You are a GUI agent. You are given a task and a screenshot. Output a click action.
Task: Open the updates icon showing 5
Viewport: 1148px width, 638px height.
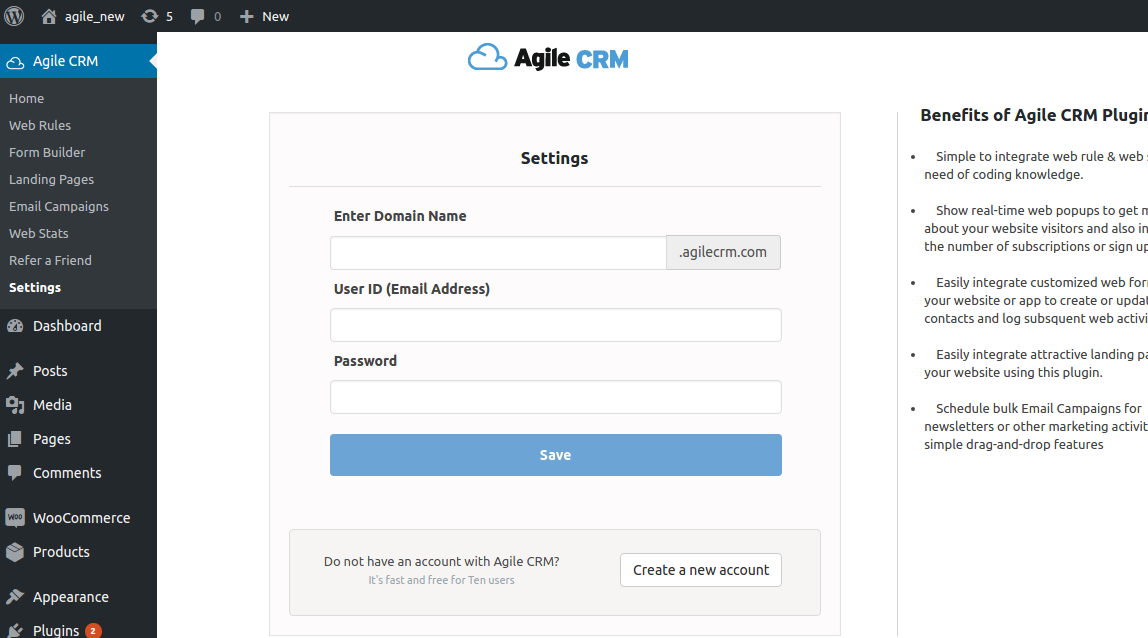[x=149, y=16]
